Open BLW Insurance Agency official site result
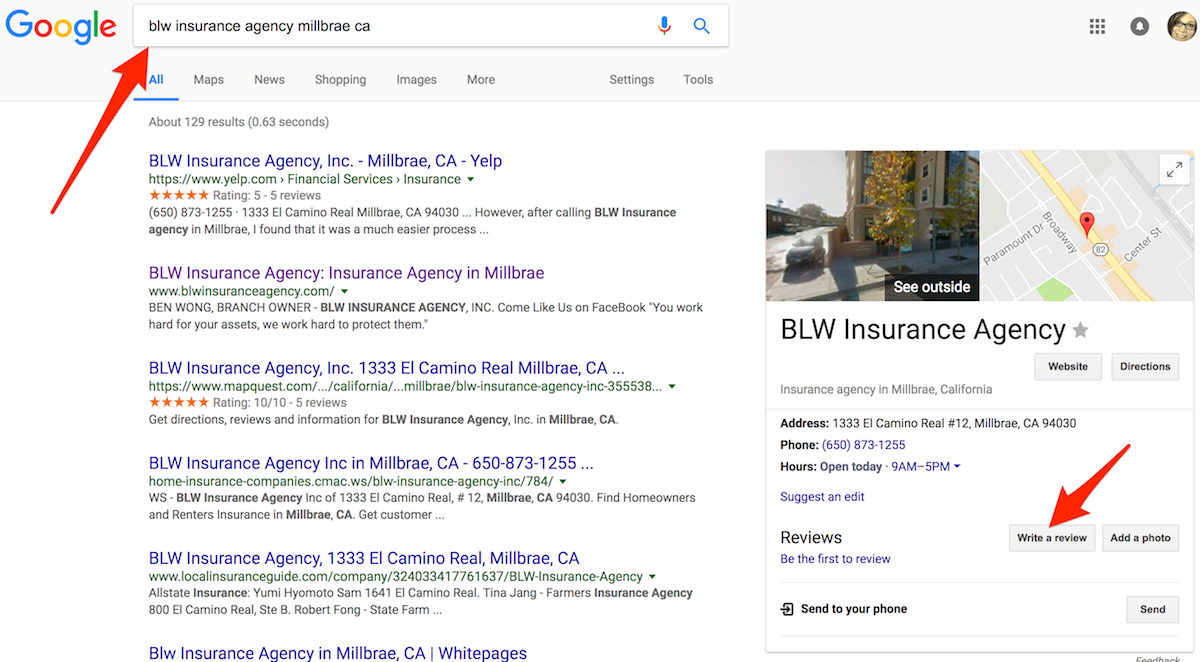 346,273
